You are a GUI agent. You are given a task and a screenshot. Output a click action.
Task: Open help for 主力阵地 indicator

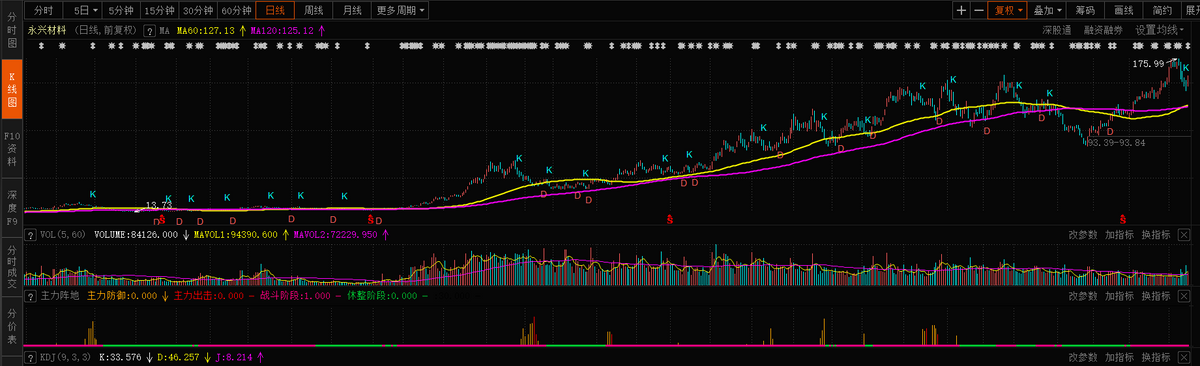pos(30,296)
